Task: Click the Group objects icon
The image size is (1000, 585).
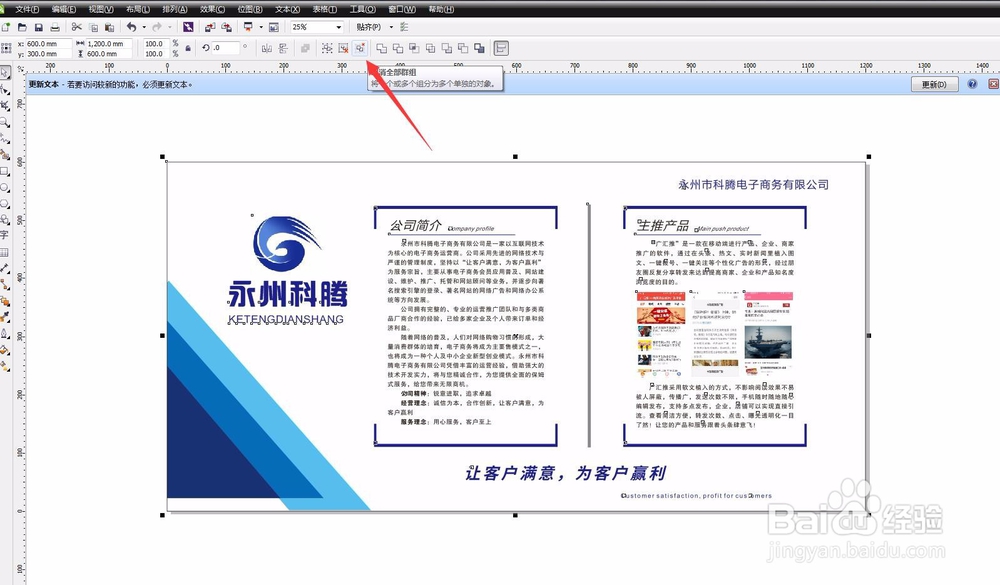Action: 327,48
